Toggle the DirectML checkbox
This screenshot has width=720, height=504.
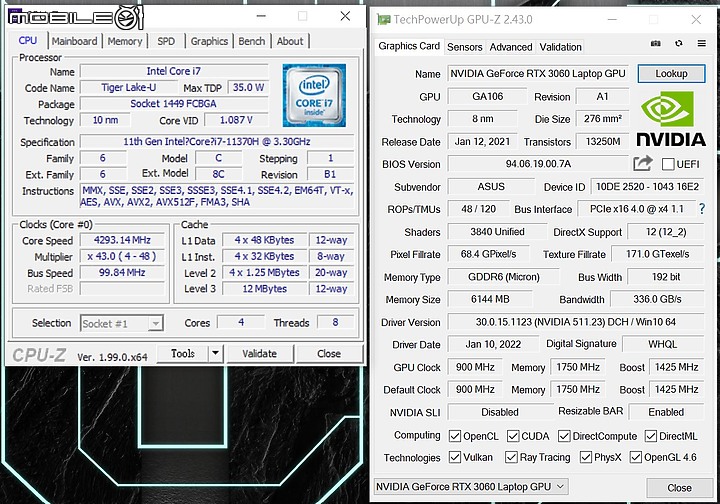pyautogui.click(x=651, y=436)
